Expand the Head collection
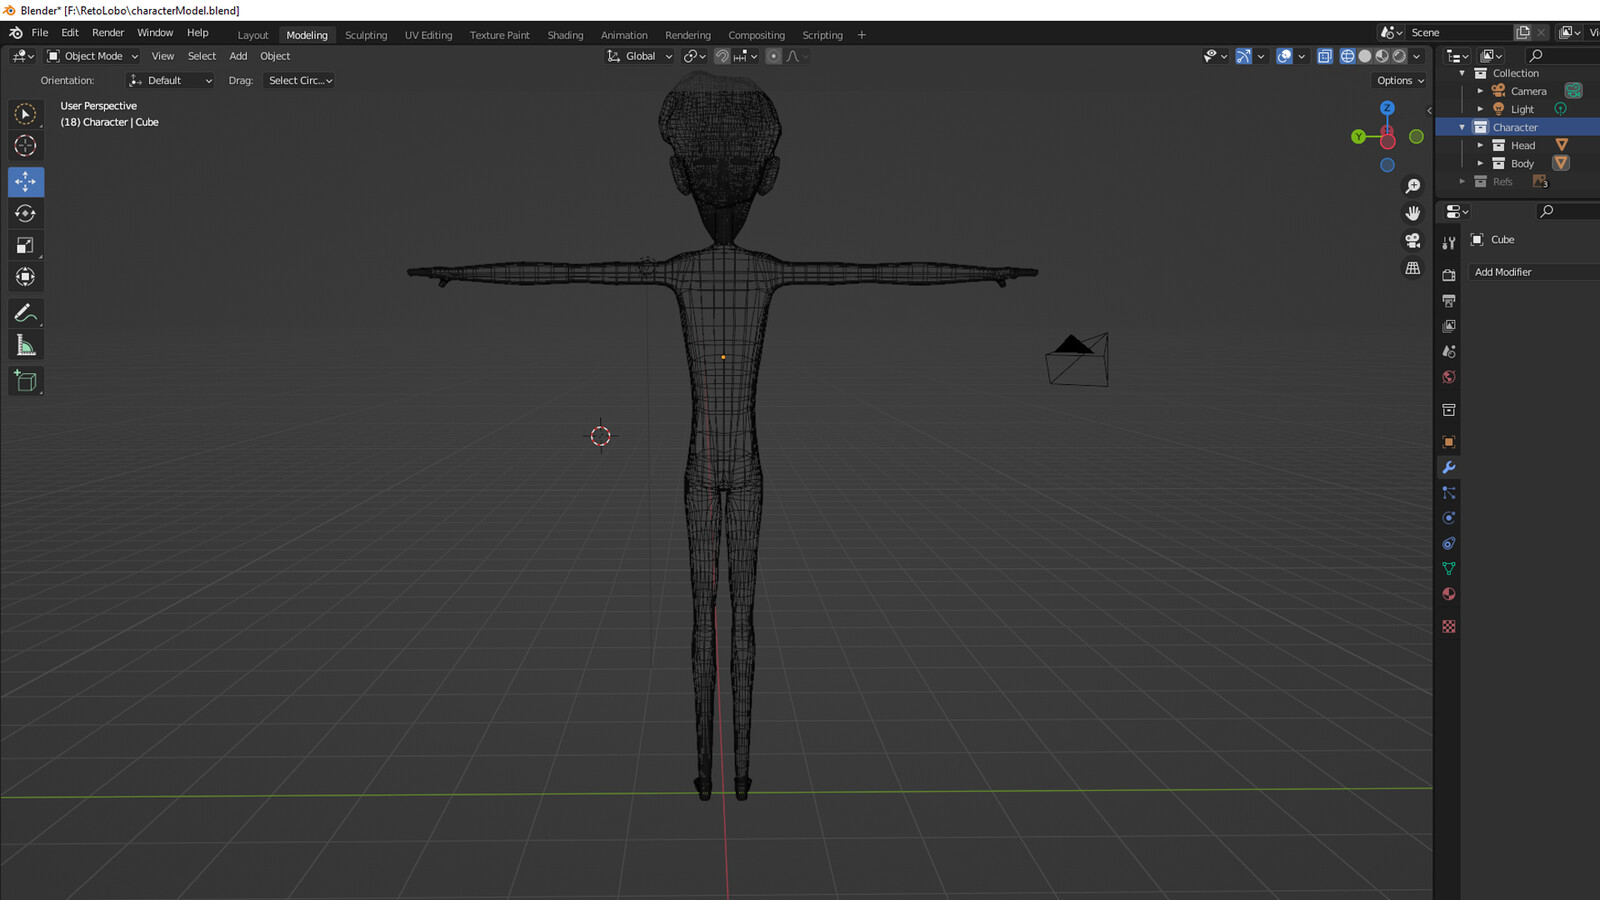This screenshot has height=900, width=1600. point(1480,145)
